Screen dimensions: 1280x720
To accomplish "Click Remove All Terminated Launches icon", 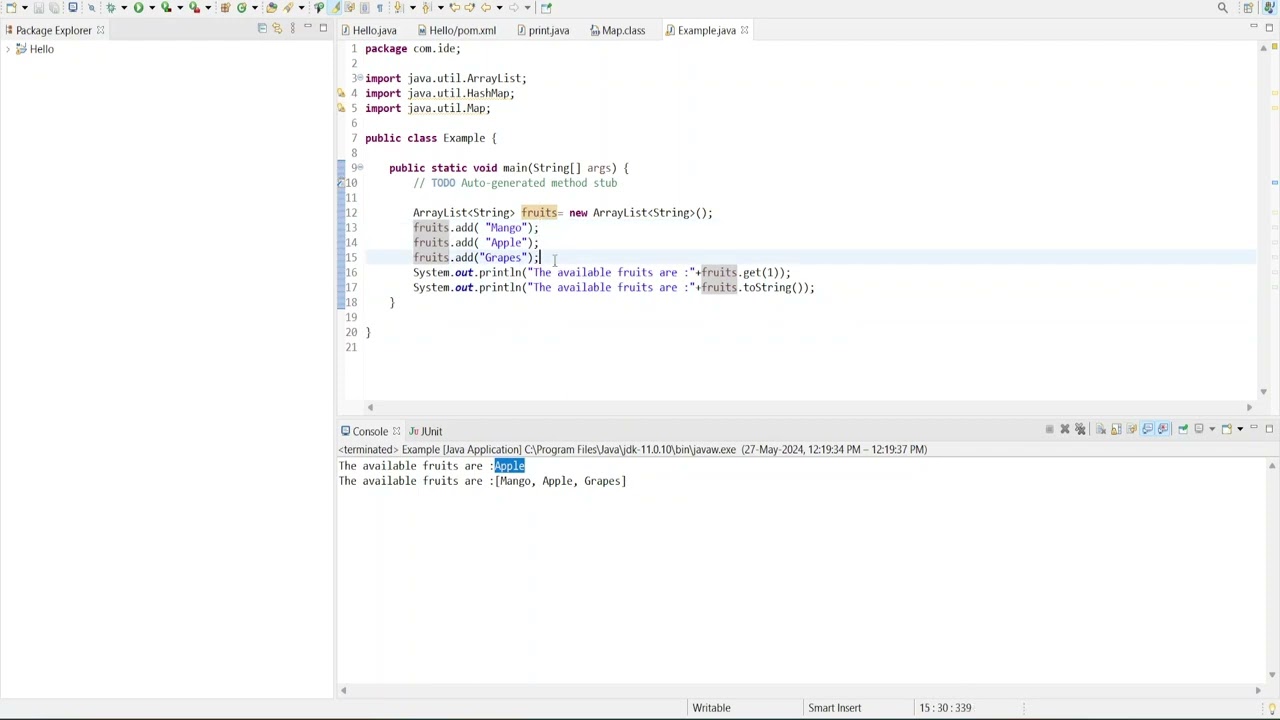I will pos(1080,430).
